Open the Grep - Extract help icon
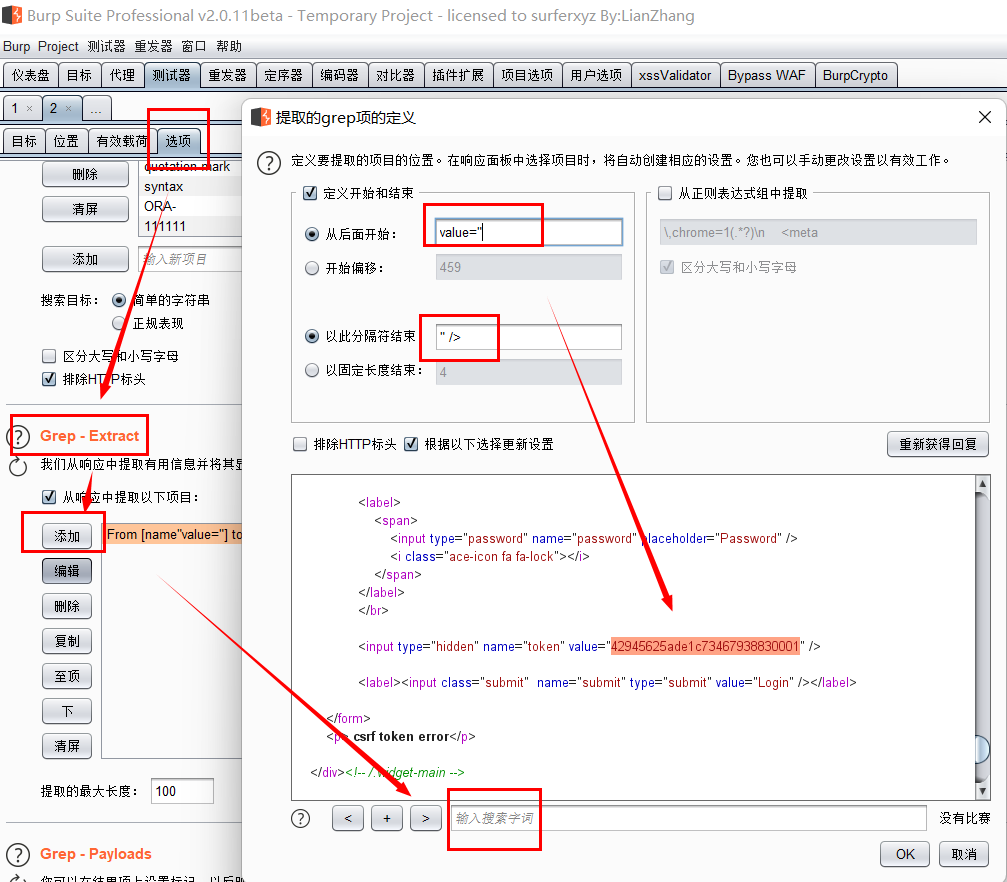 [17, 435]
